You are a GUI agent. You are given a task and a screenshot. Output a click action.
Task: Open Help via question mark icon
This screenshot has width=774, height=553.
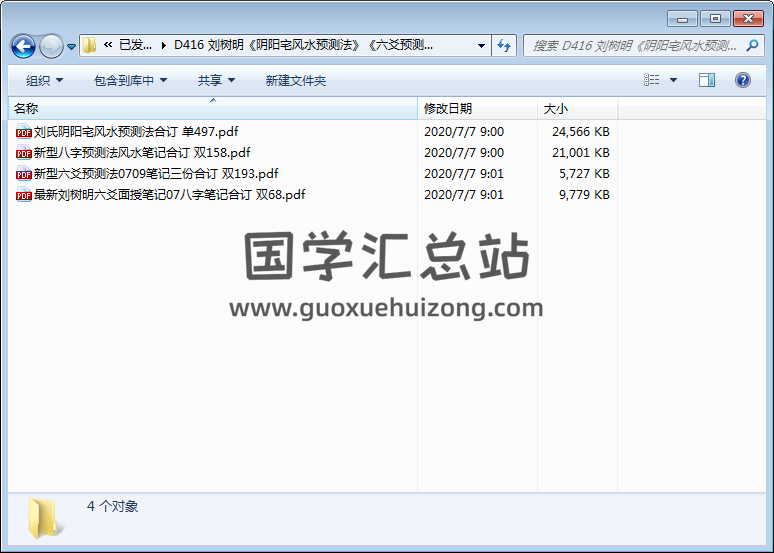742,80
